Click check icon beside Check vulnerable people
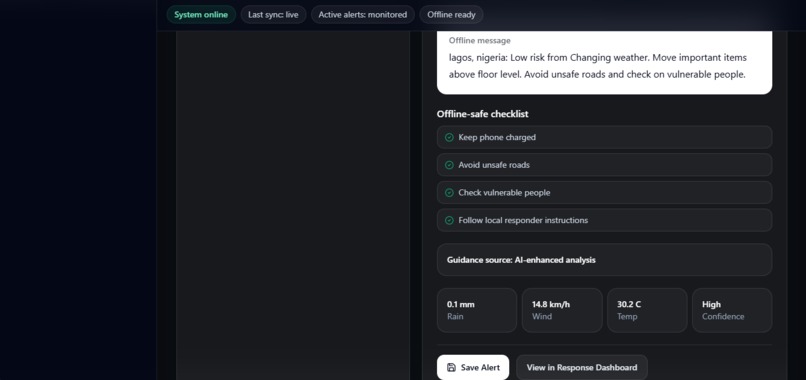The height and width of the screenshot is (380, 806). tap(449, 193)
